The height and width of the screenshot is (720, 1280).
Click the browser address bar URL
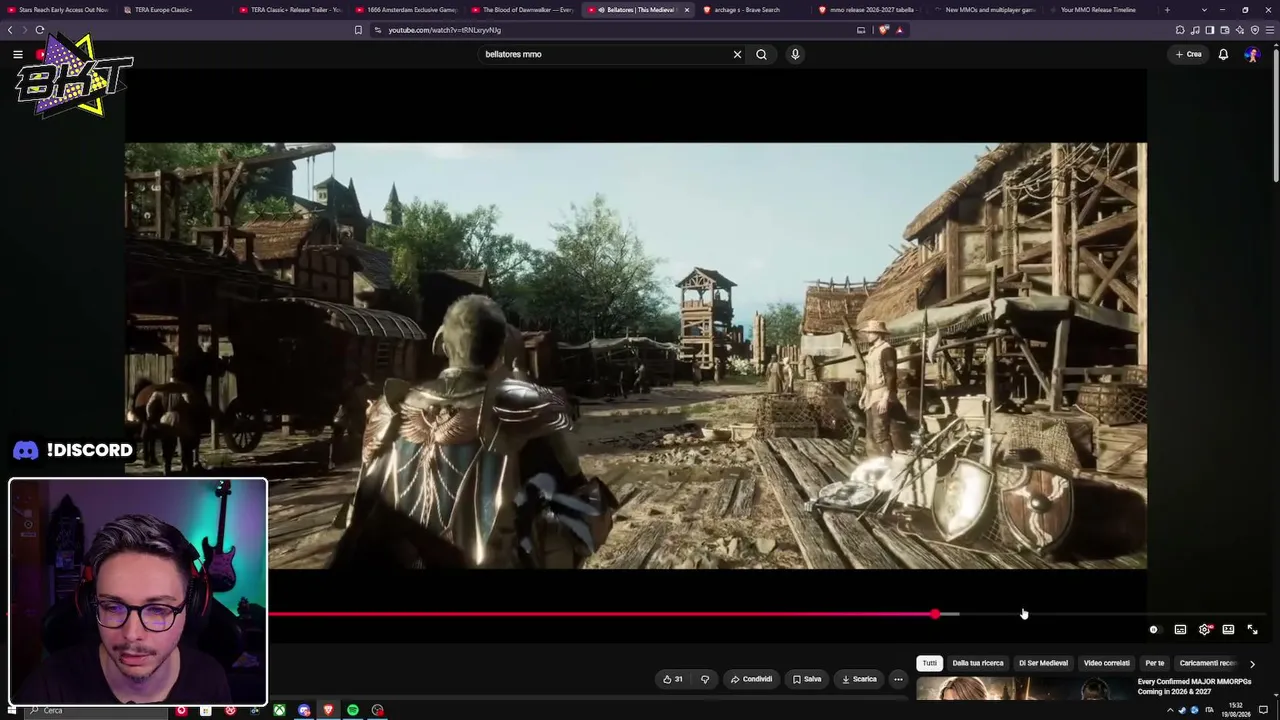click(444, 30)
